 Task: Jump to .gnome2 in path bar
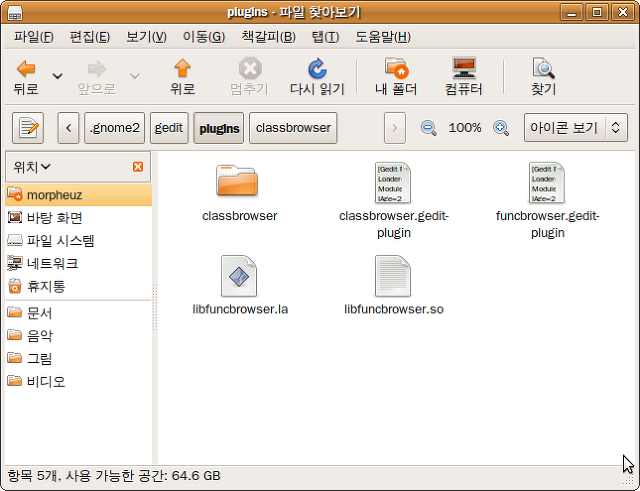114,128
